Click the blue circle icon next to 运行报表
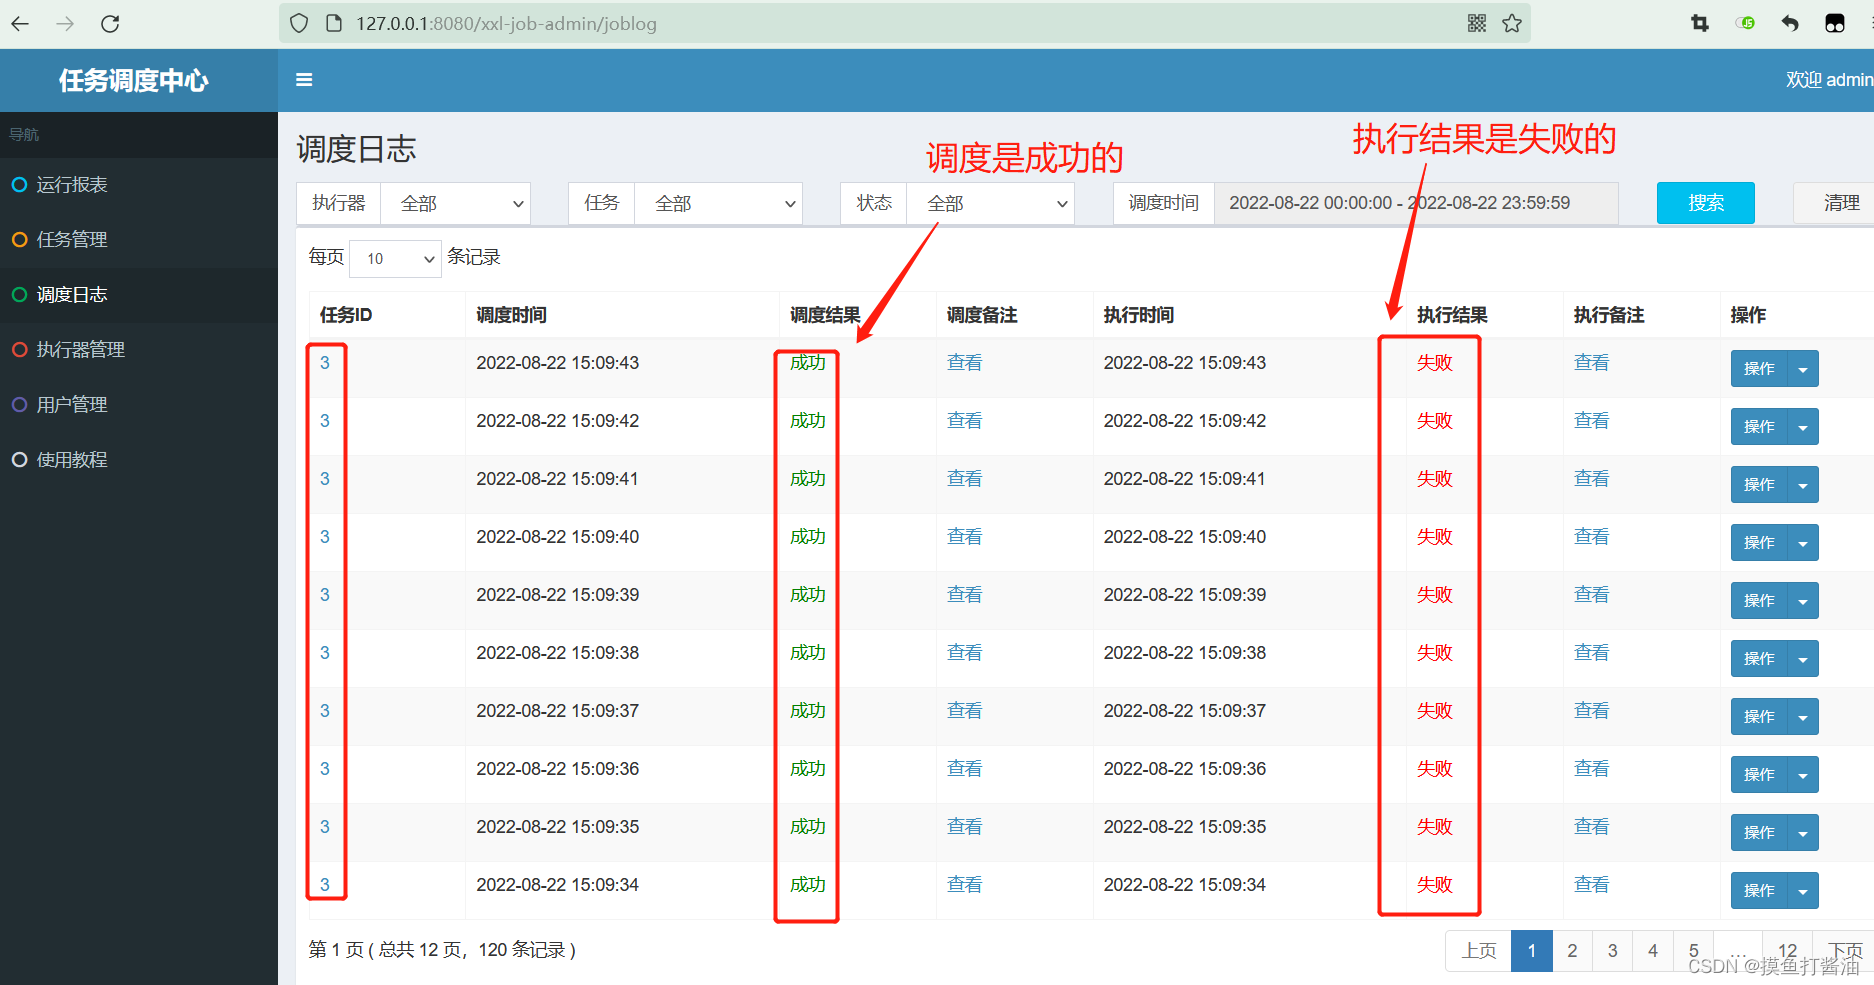1874x985 pixels. pos(19,185)
